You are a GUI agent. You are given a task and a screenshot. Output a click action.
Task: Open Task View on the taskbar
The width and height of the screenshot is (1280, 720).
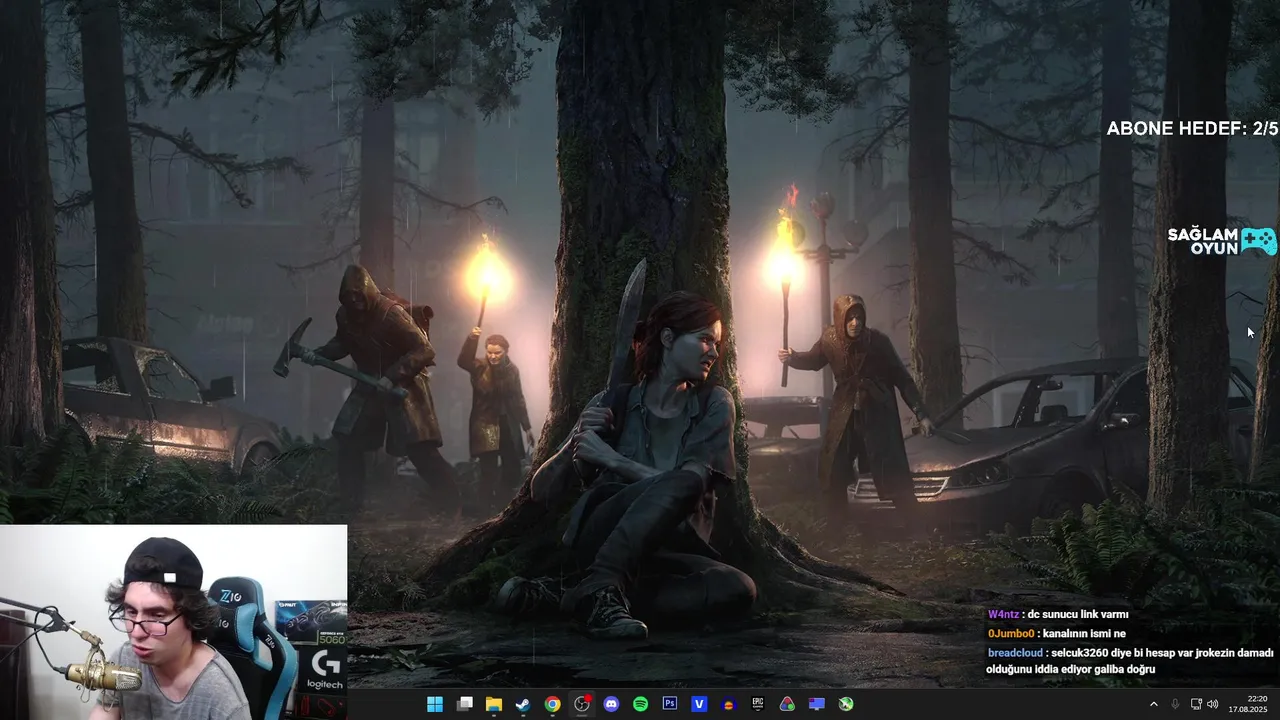pos(464,704)
